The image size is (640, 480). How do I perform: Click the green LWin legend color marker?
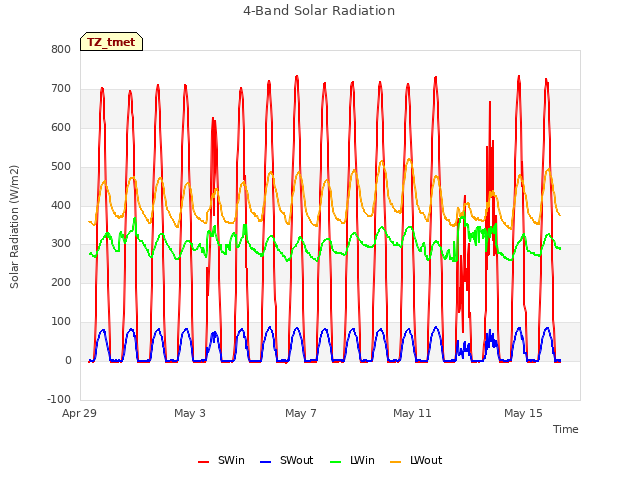[x=335, y=462]
